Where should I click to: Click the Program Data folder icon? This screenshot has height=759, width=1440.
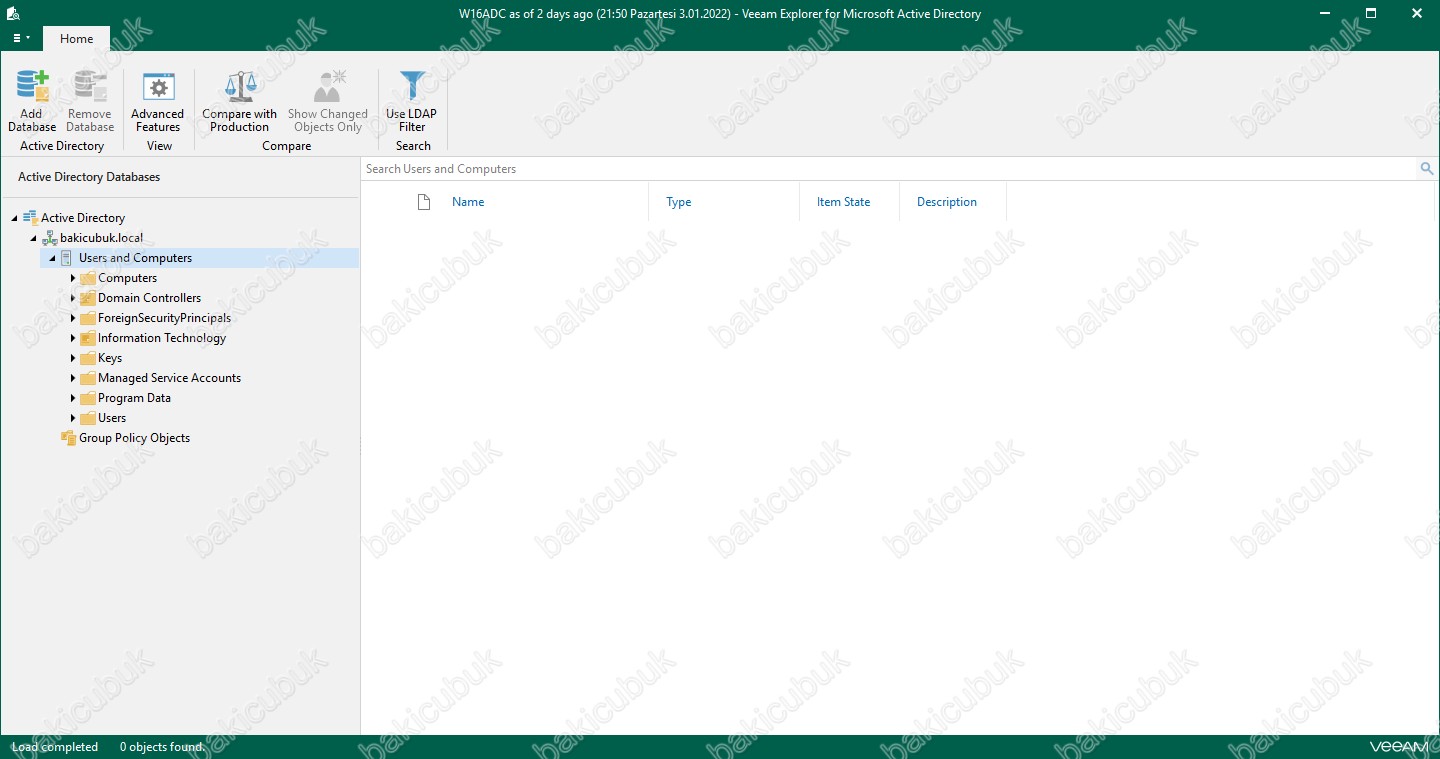pyautogui.click(x=88, y=398)
